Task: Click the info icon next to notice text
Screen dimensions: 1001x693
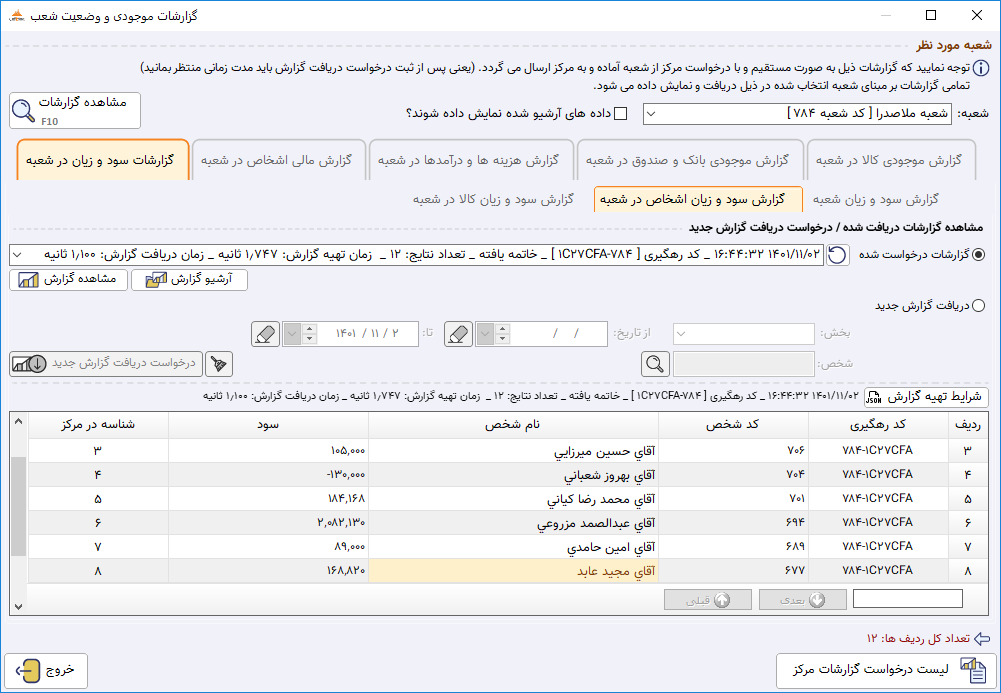Action: point(981,68)
